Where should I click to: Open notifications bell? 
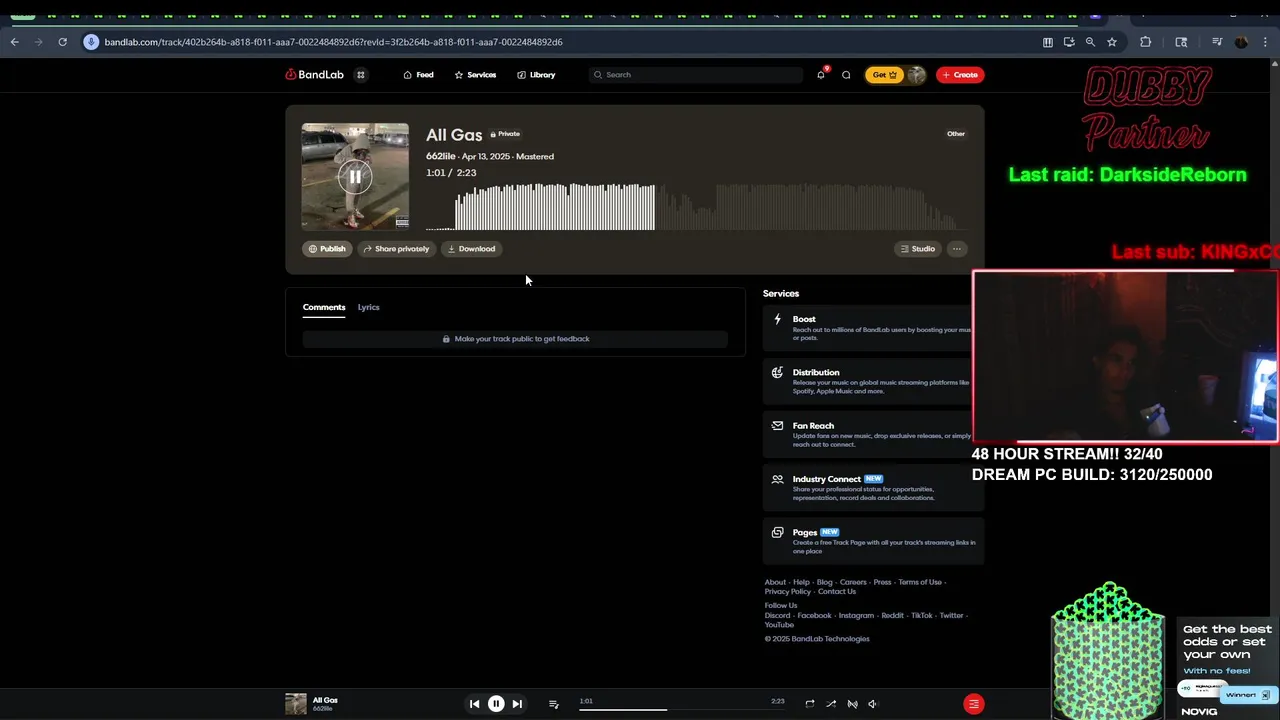point(821,75)
